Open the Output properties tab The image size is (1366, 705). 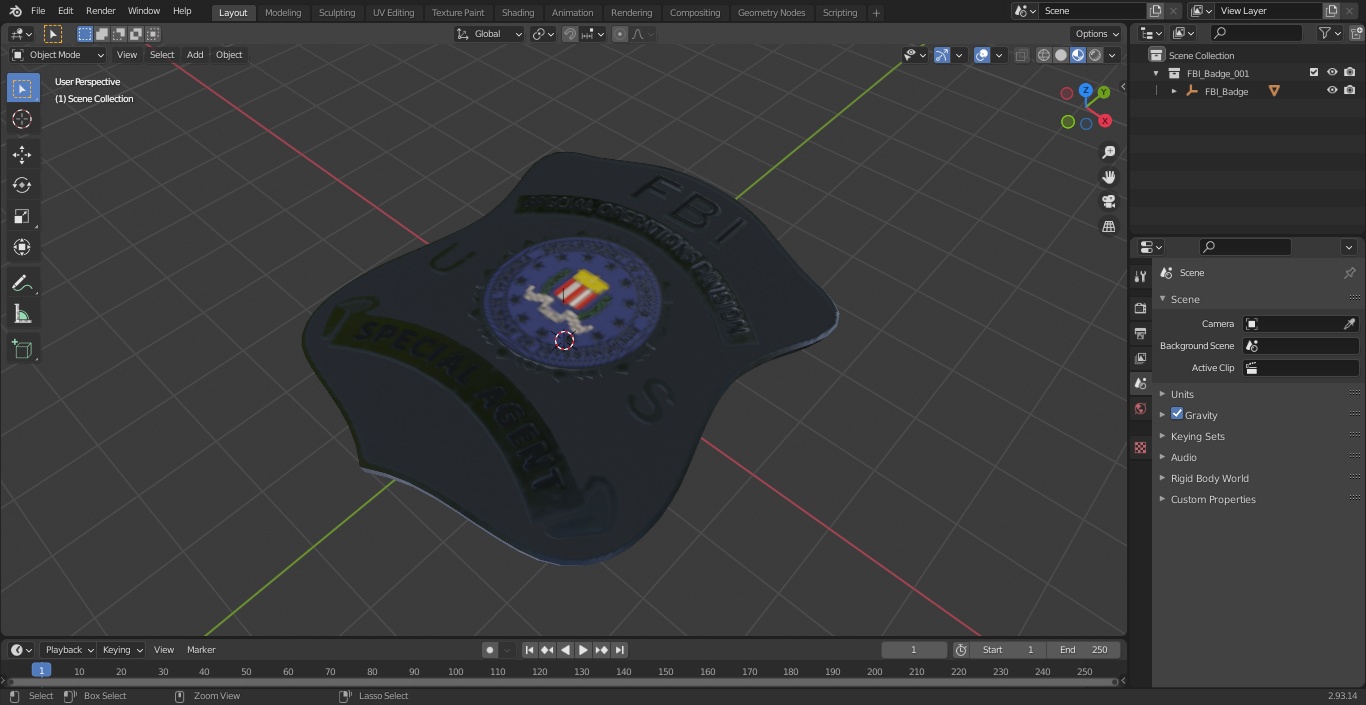coord(1140,333)
